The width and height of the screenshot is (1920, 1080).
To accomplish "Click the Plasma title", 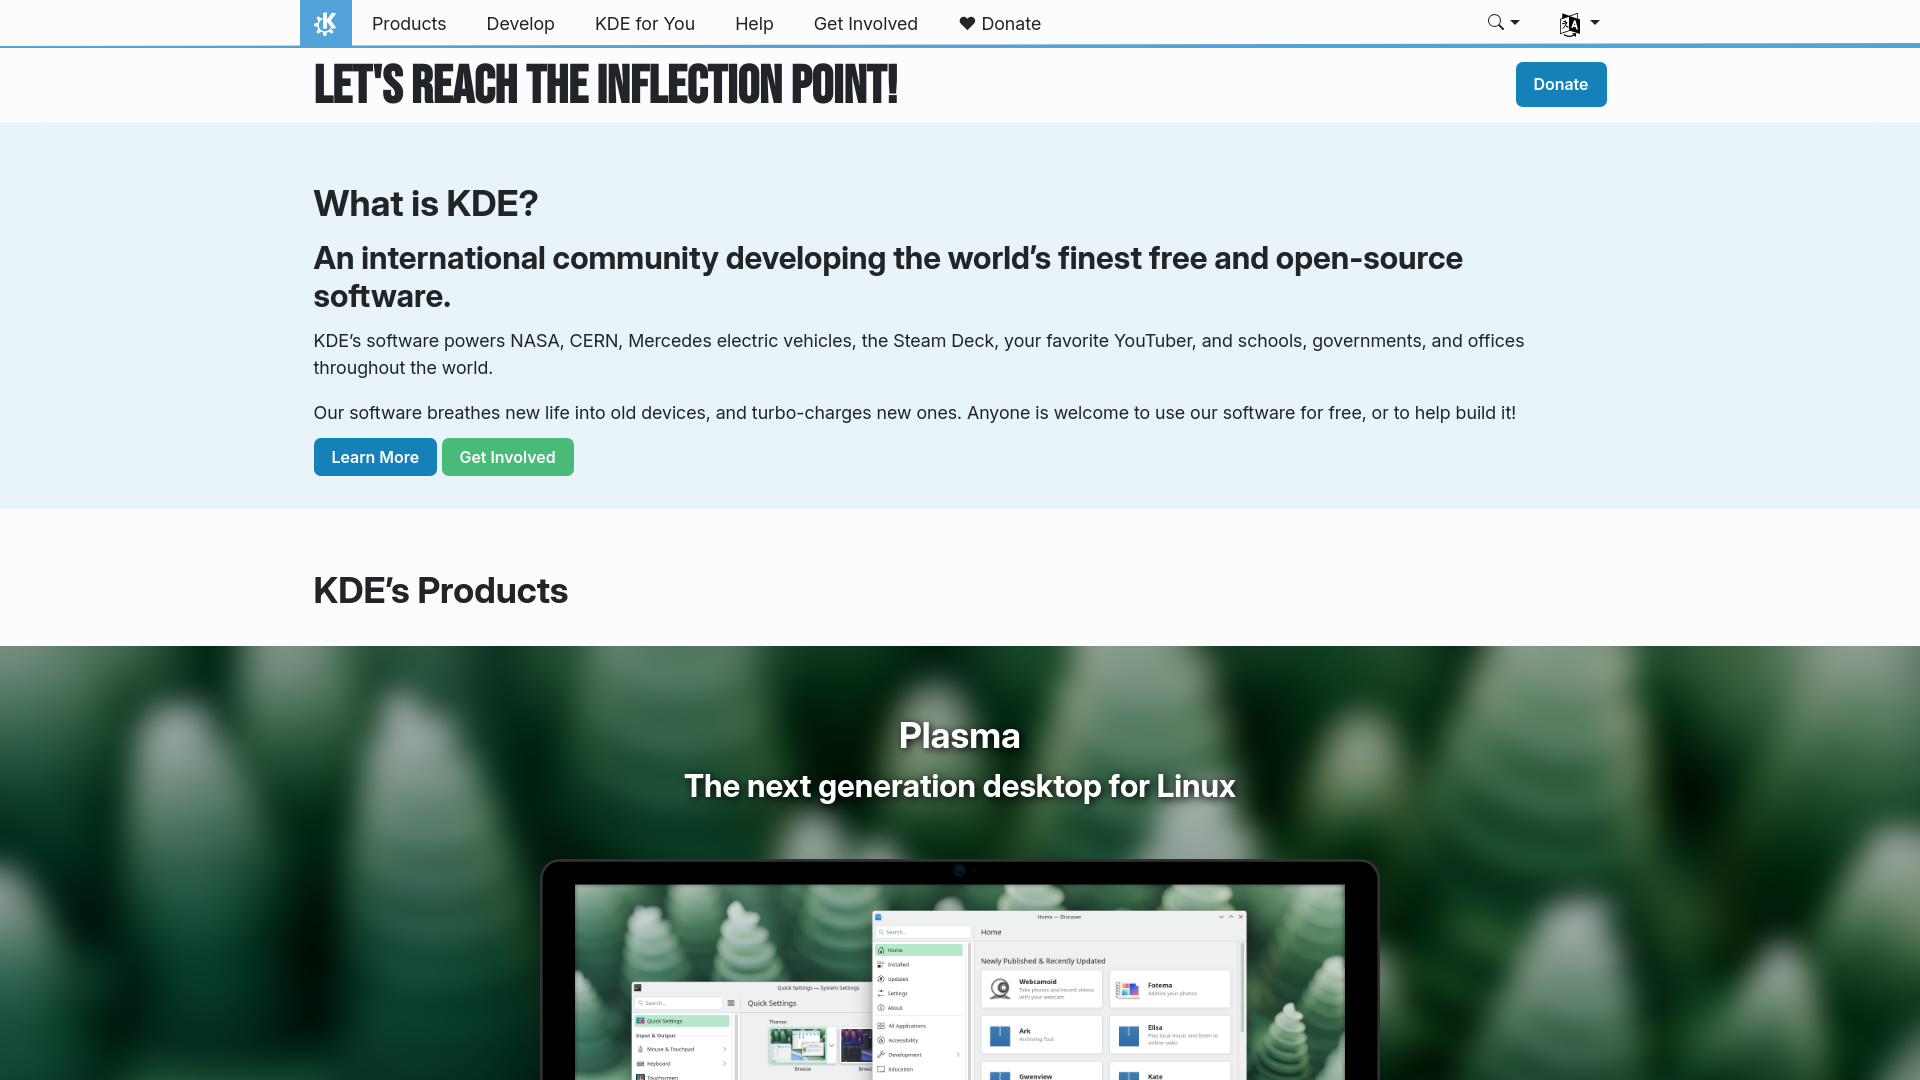I will [960, 735].
